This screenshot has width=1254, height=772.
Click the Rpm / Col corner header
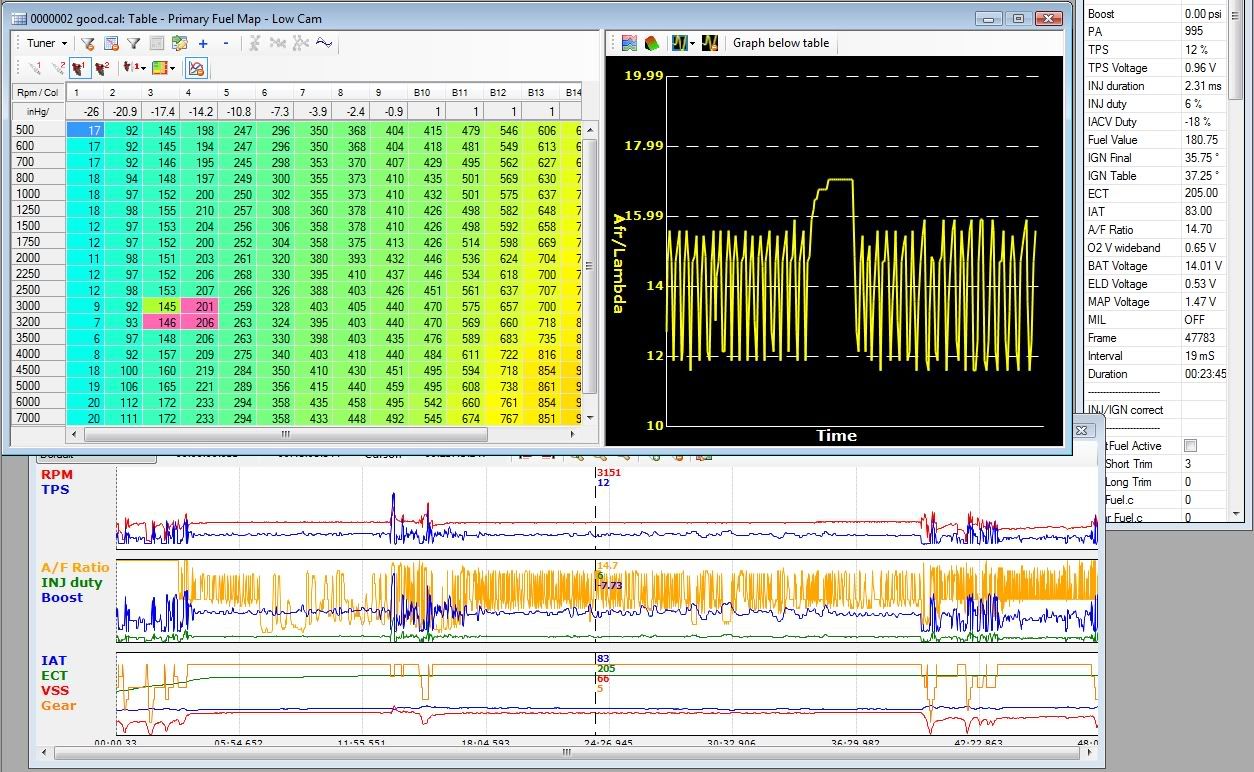tap(39, 92)
